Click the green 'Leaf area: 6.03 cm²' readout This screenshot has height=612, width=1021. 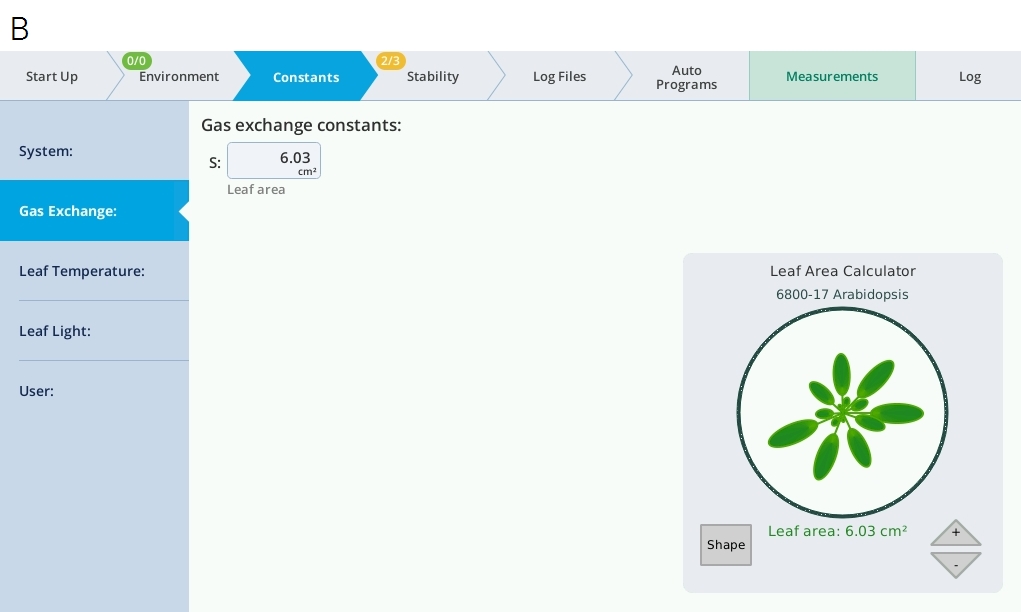coord(837,531)
